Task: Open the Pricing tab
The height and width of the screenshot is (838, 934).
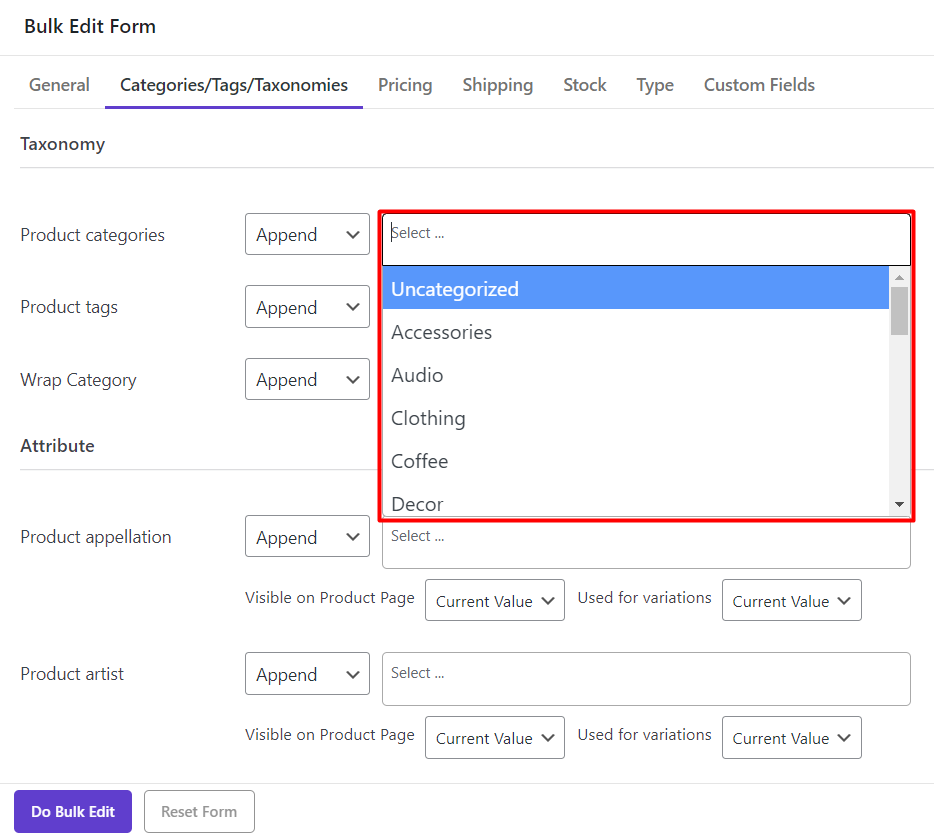Action: click(x=405, y=85)
